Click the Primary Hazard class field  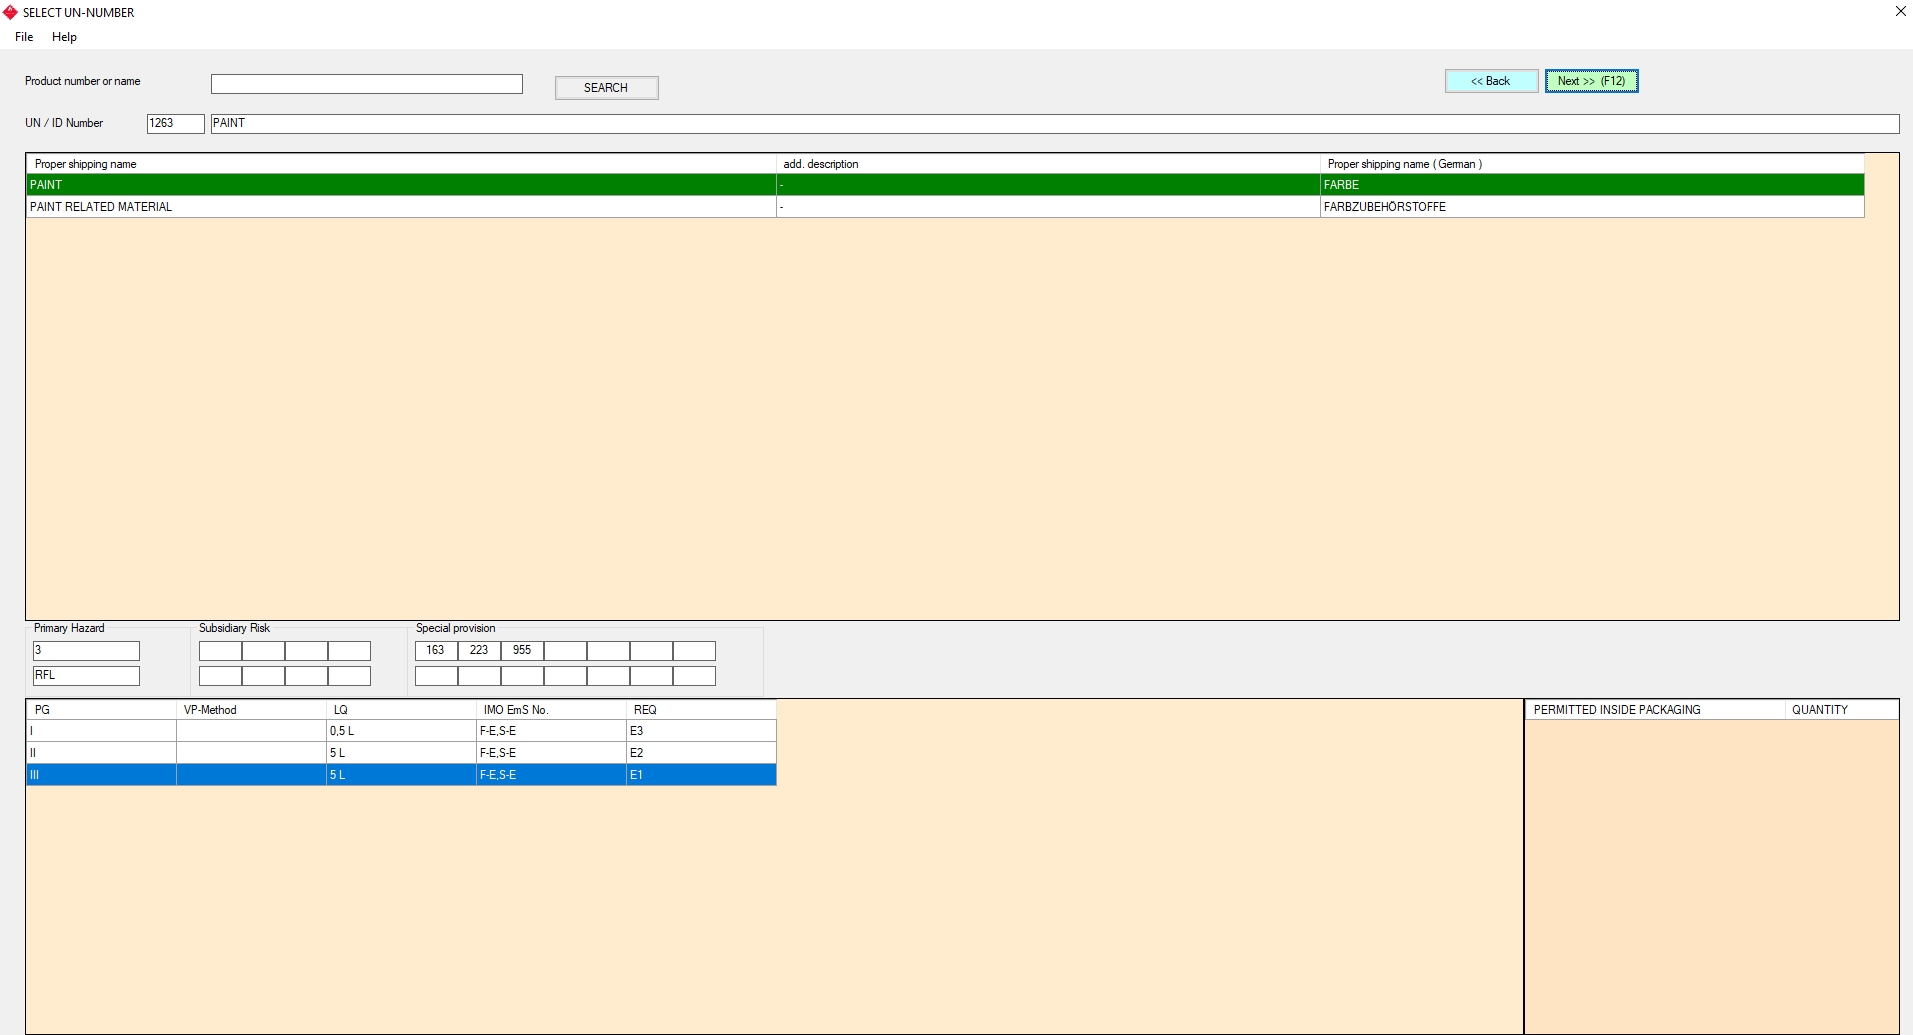tap(86, 651)
